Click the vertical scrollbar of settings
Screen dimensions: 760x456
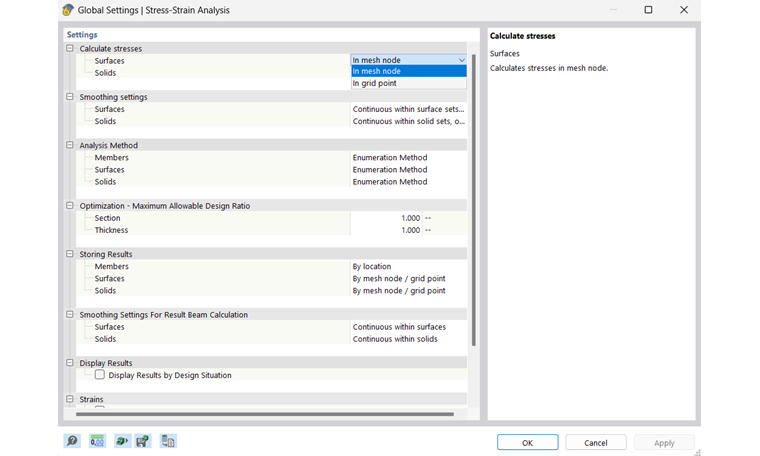point(473,200)
